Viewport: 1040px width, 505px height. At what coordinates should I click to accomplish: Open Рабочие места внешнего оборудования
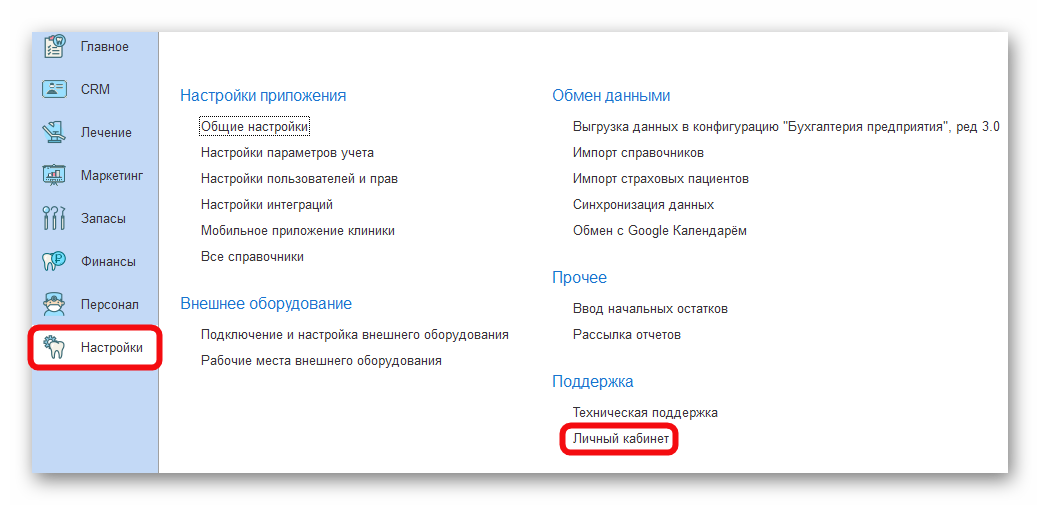(x=321, y=361)
